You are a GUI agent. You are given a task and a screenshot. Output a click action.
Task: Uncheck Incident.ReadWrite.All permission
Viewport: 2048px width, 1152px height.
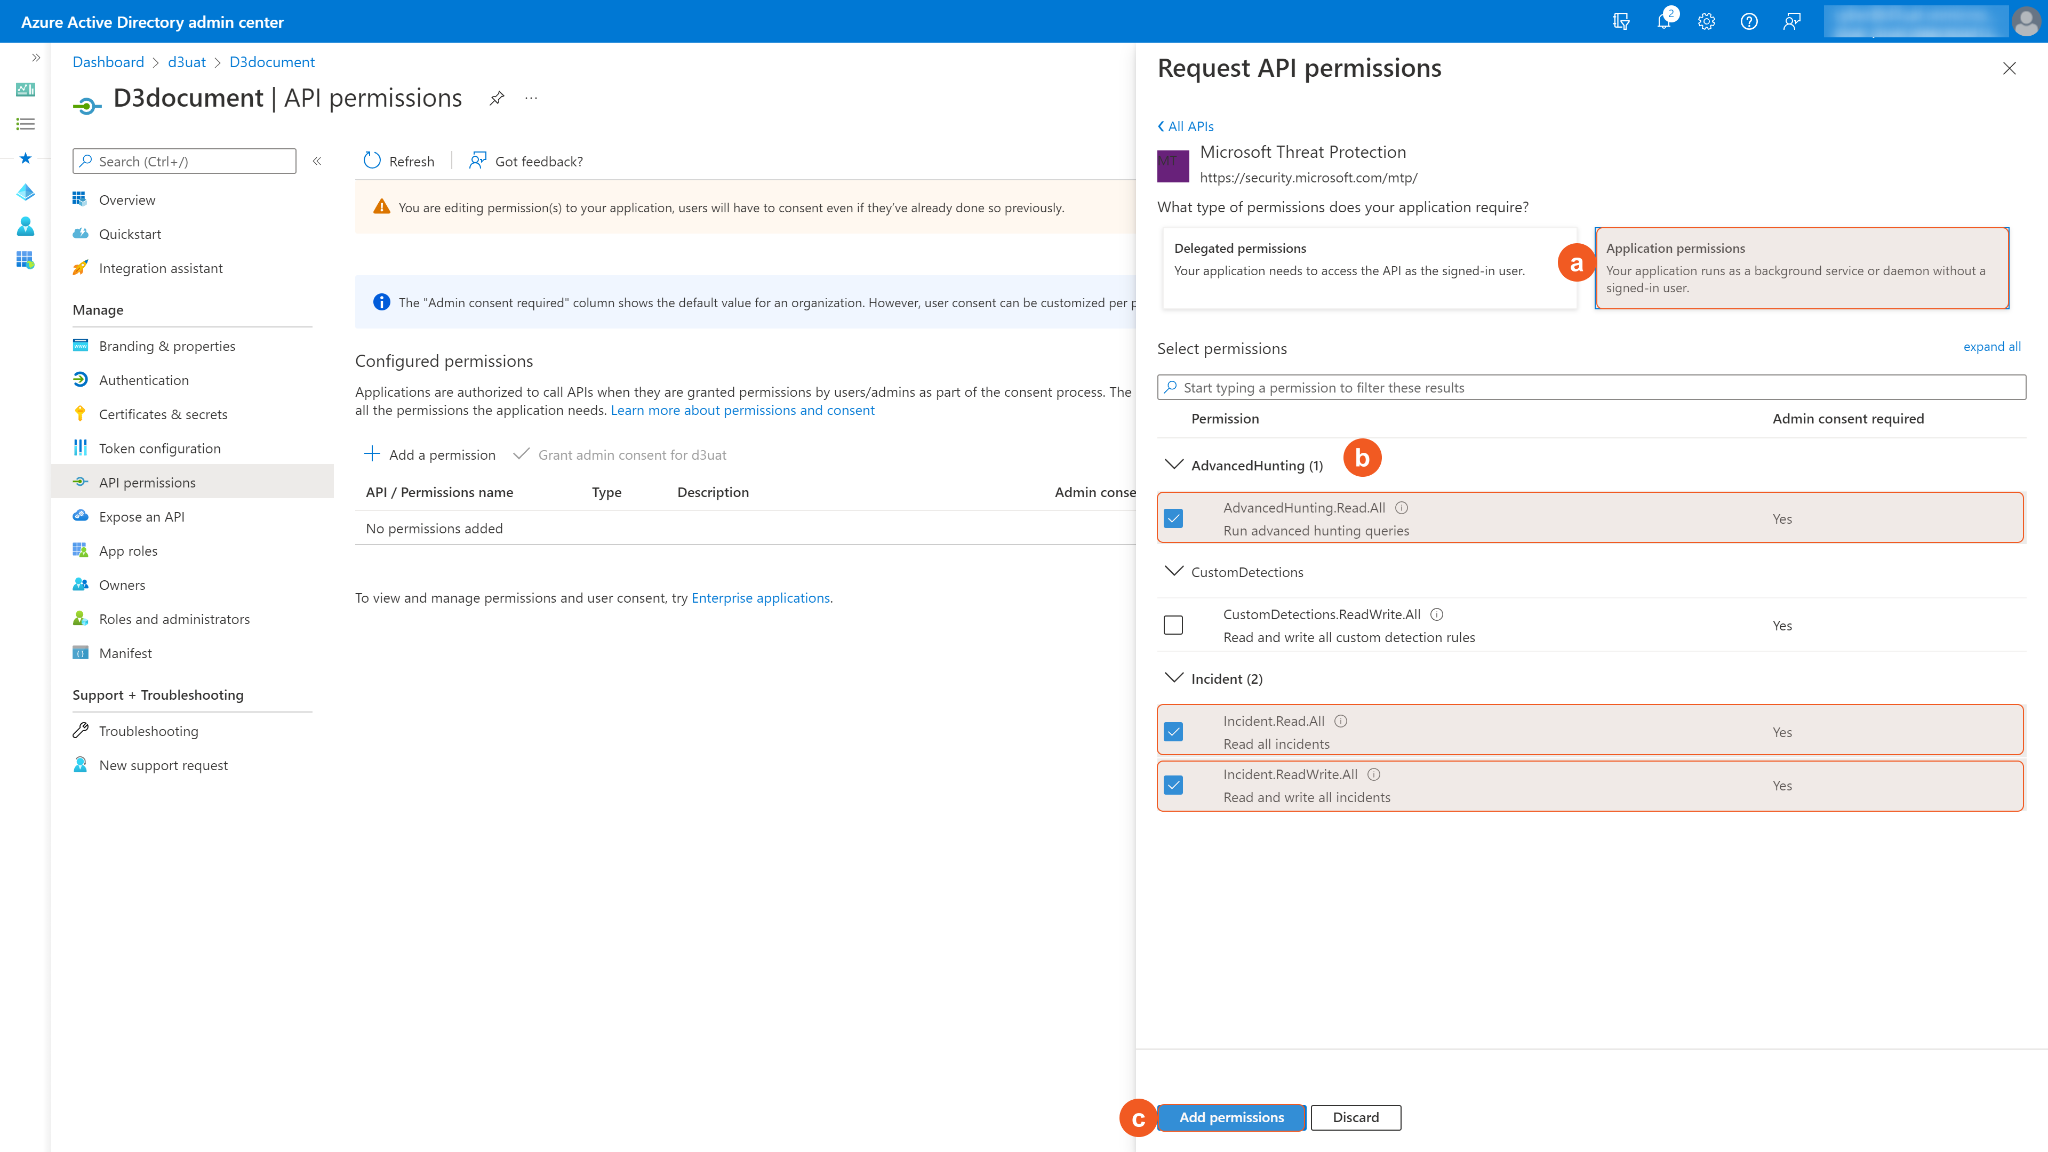(x=1174, y=786)
